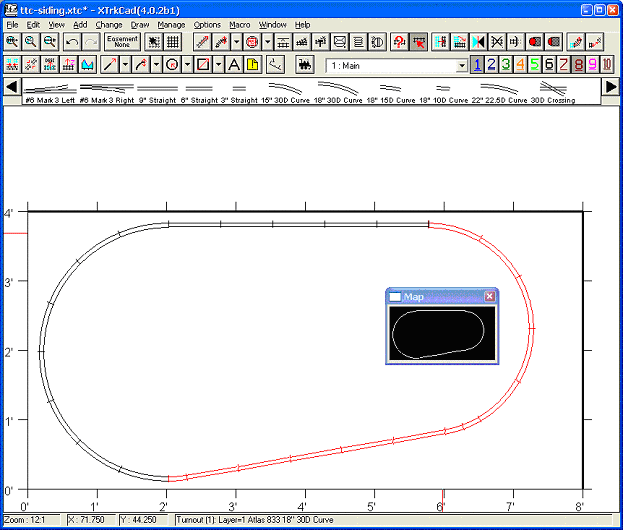Open the '1 : Main' layer dropdown
The width and height of the screenshot is (623, 530).
coord(461,65)
